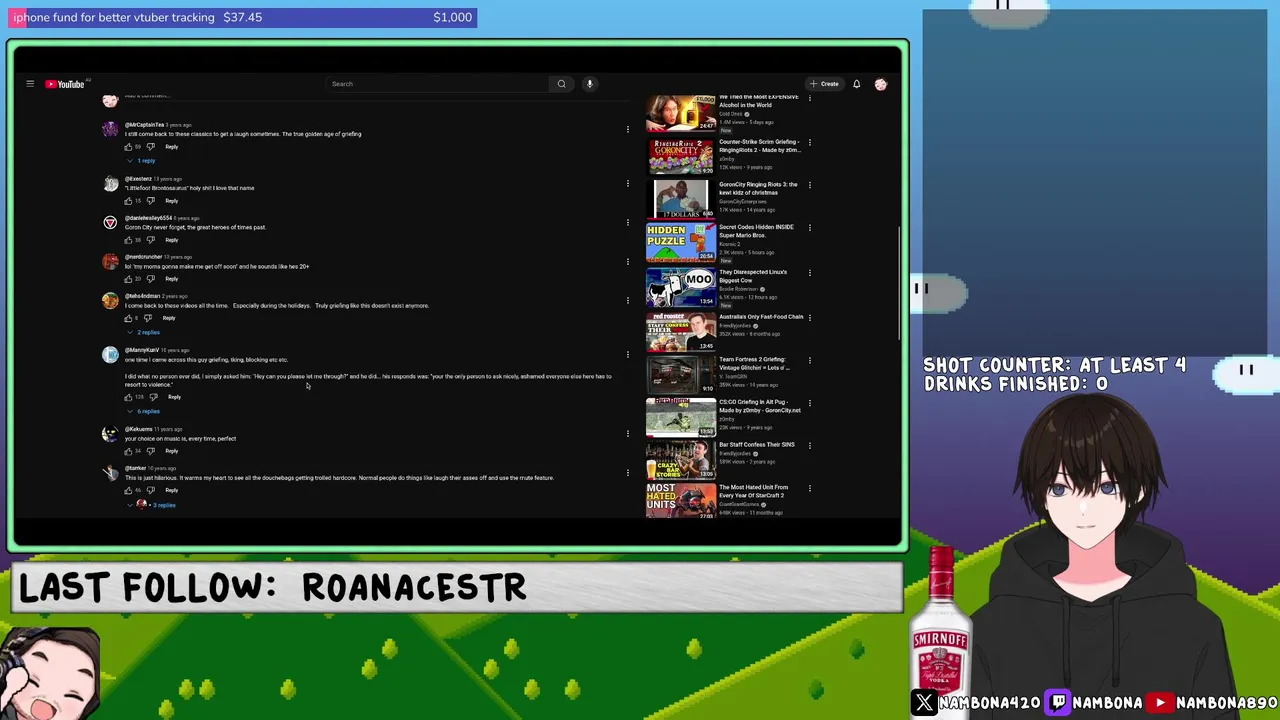The height and width of the screenshot is (720, 1280).
Task: Open @MannyKunV's profile avatar
Action: 110,354
